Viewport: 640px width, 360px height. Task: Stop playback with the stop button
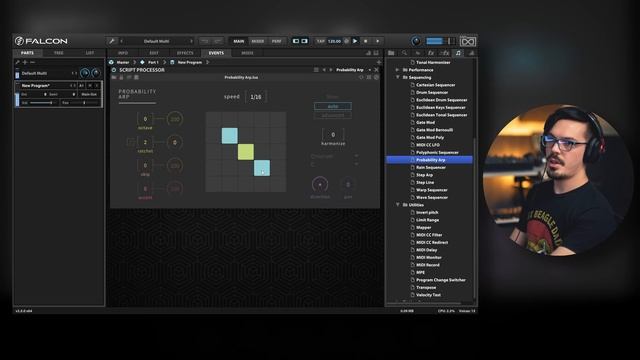(x=366, y=41)
